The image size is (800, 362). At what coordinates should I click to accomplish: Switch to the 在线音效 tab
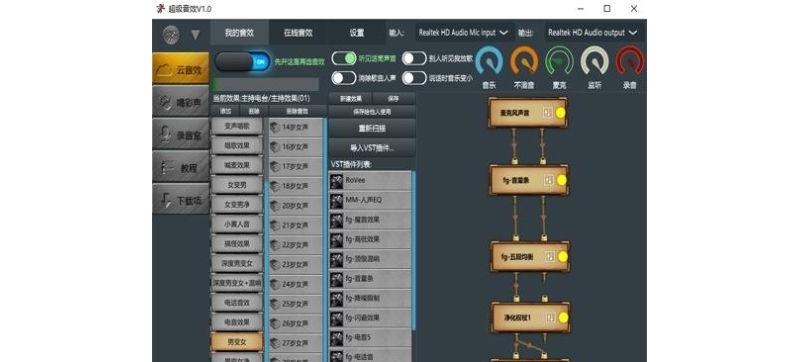pyautogui.click(x=298, y=33)
